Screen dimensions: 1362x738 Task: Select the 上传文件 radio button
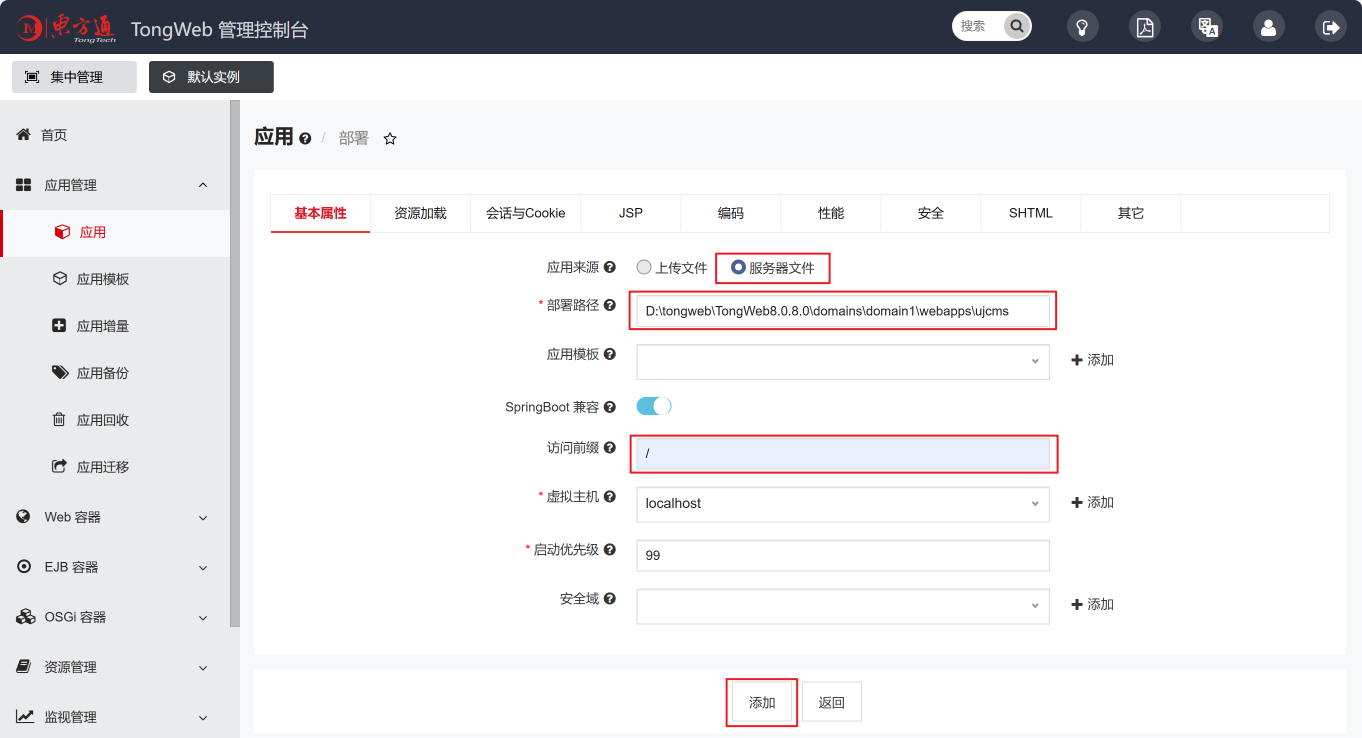(x=644, y=267)
